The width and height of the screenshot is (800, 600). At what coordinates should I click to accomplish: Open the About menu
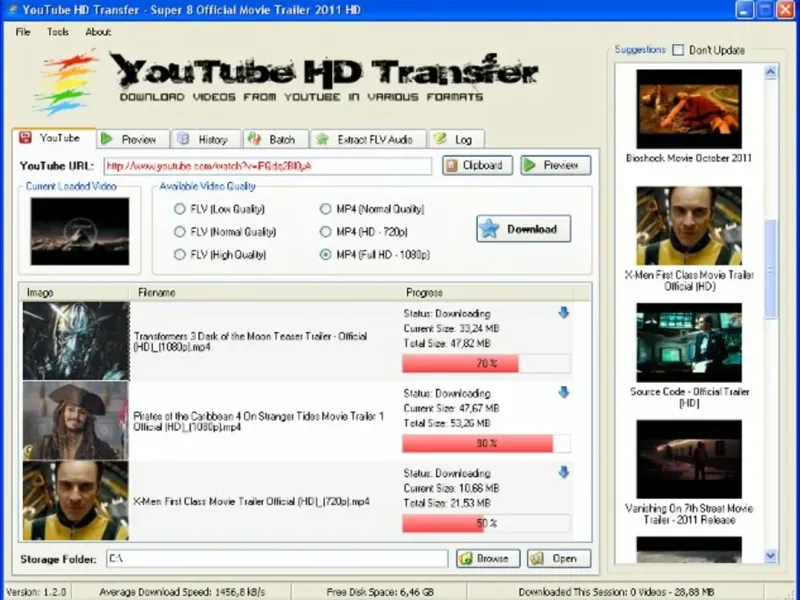coord(98,32)
